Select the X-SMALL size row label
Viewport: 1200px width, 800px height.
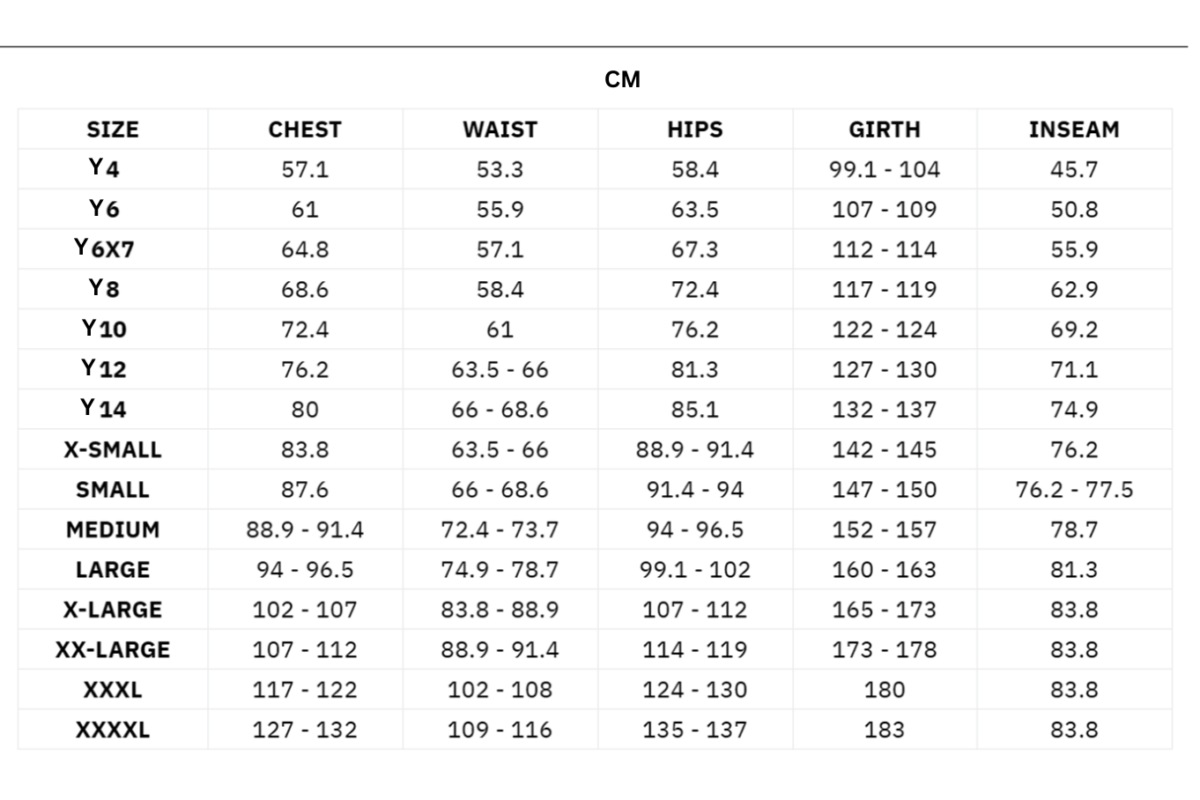(113, 450)
